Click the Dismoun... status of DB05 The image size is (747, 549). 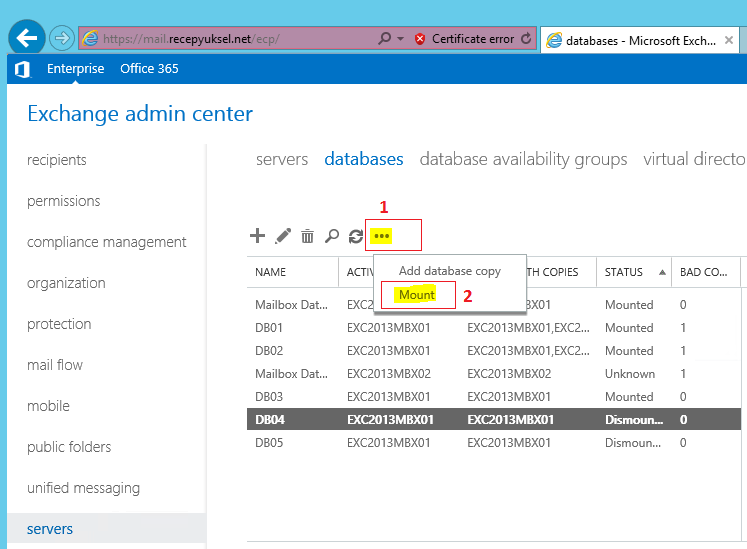[633, 443]
